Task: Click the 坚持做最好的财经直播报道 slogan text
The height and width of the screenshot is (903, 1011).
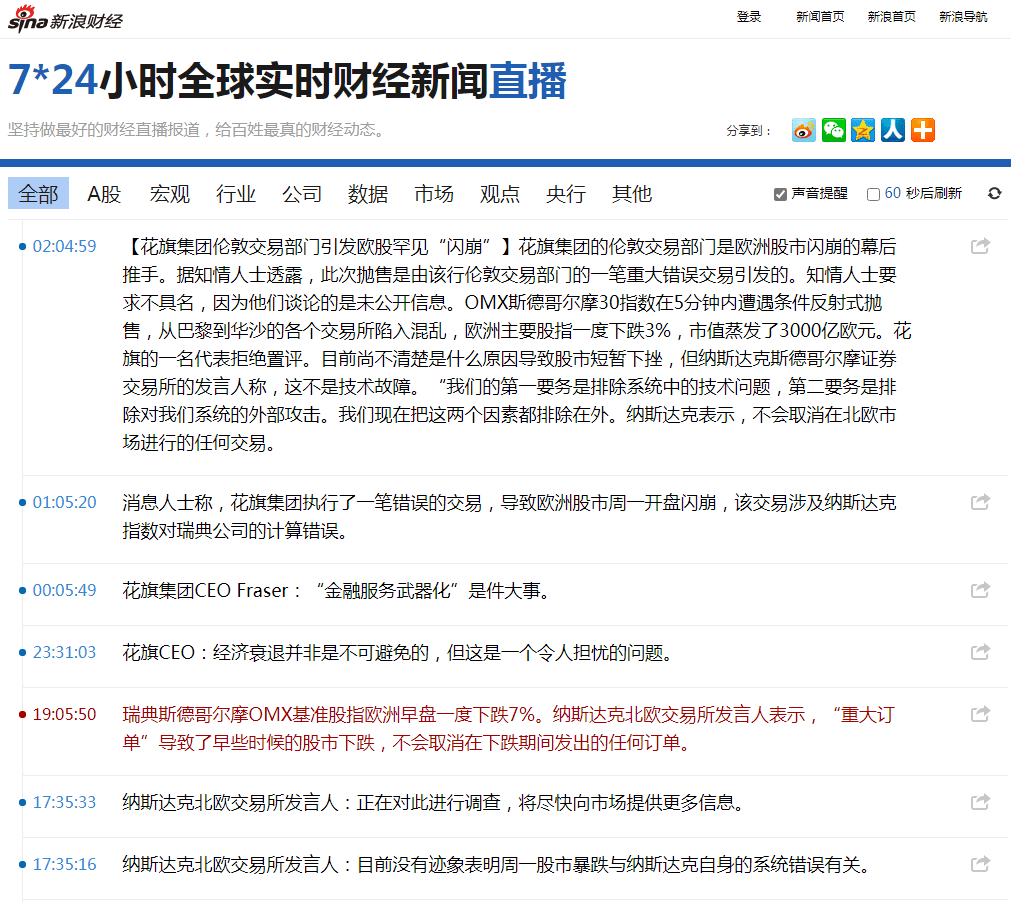Action: 197,130
